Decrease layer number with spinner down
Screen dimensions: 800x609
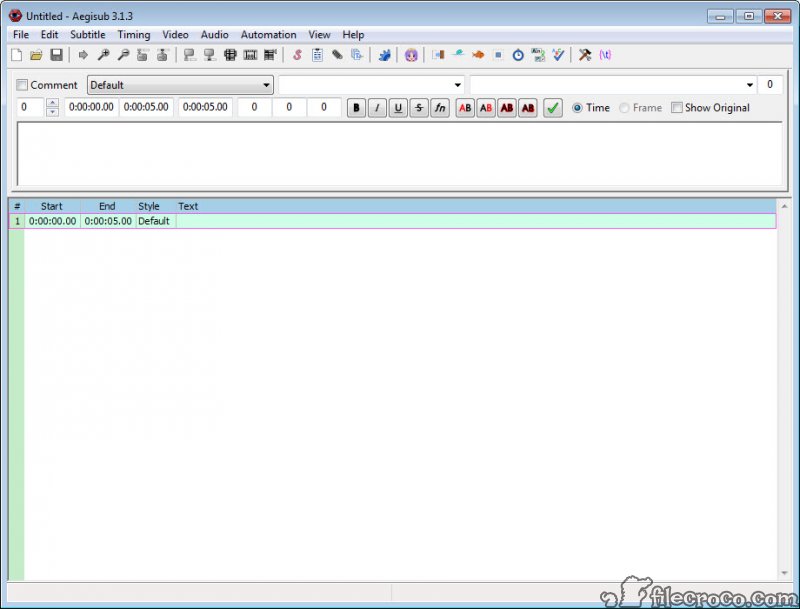point(52,112)
